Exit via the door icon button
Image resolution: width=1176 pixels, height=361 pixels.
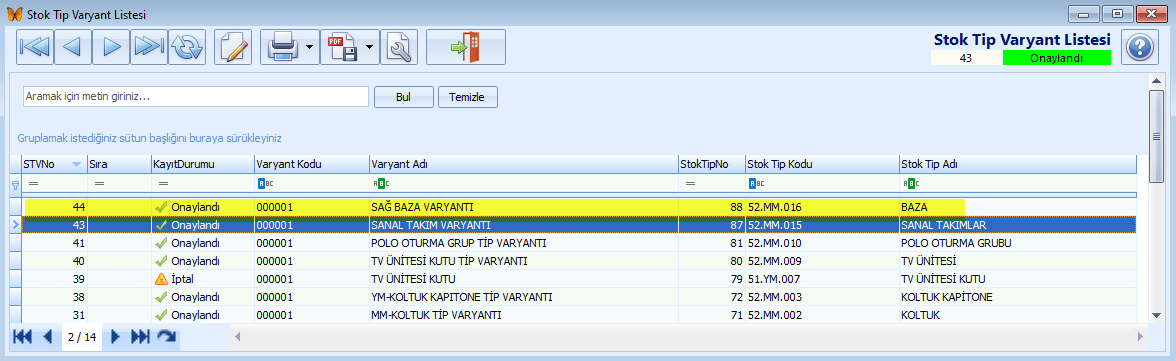466,47
